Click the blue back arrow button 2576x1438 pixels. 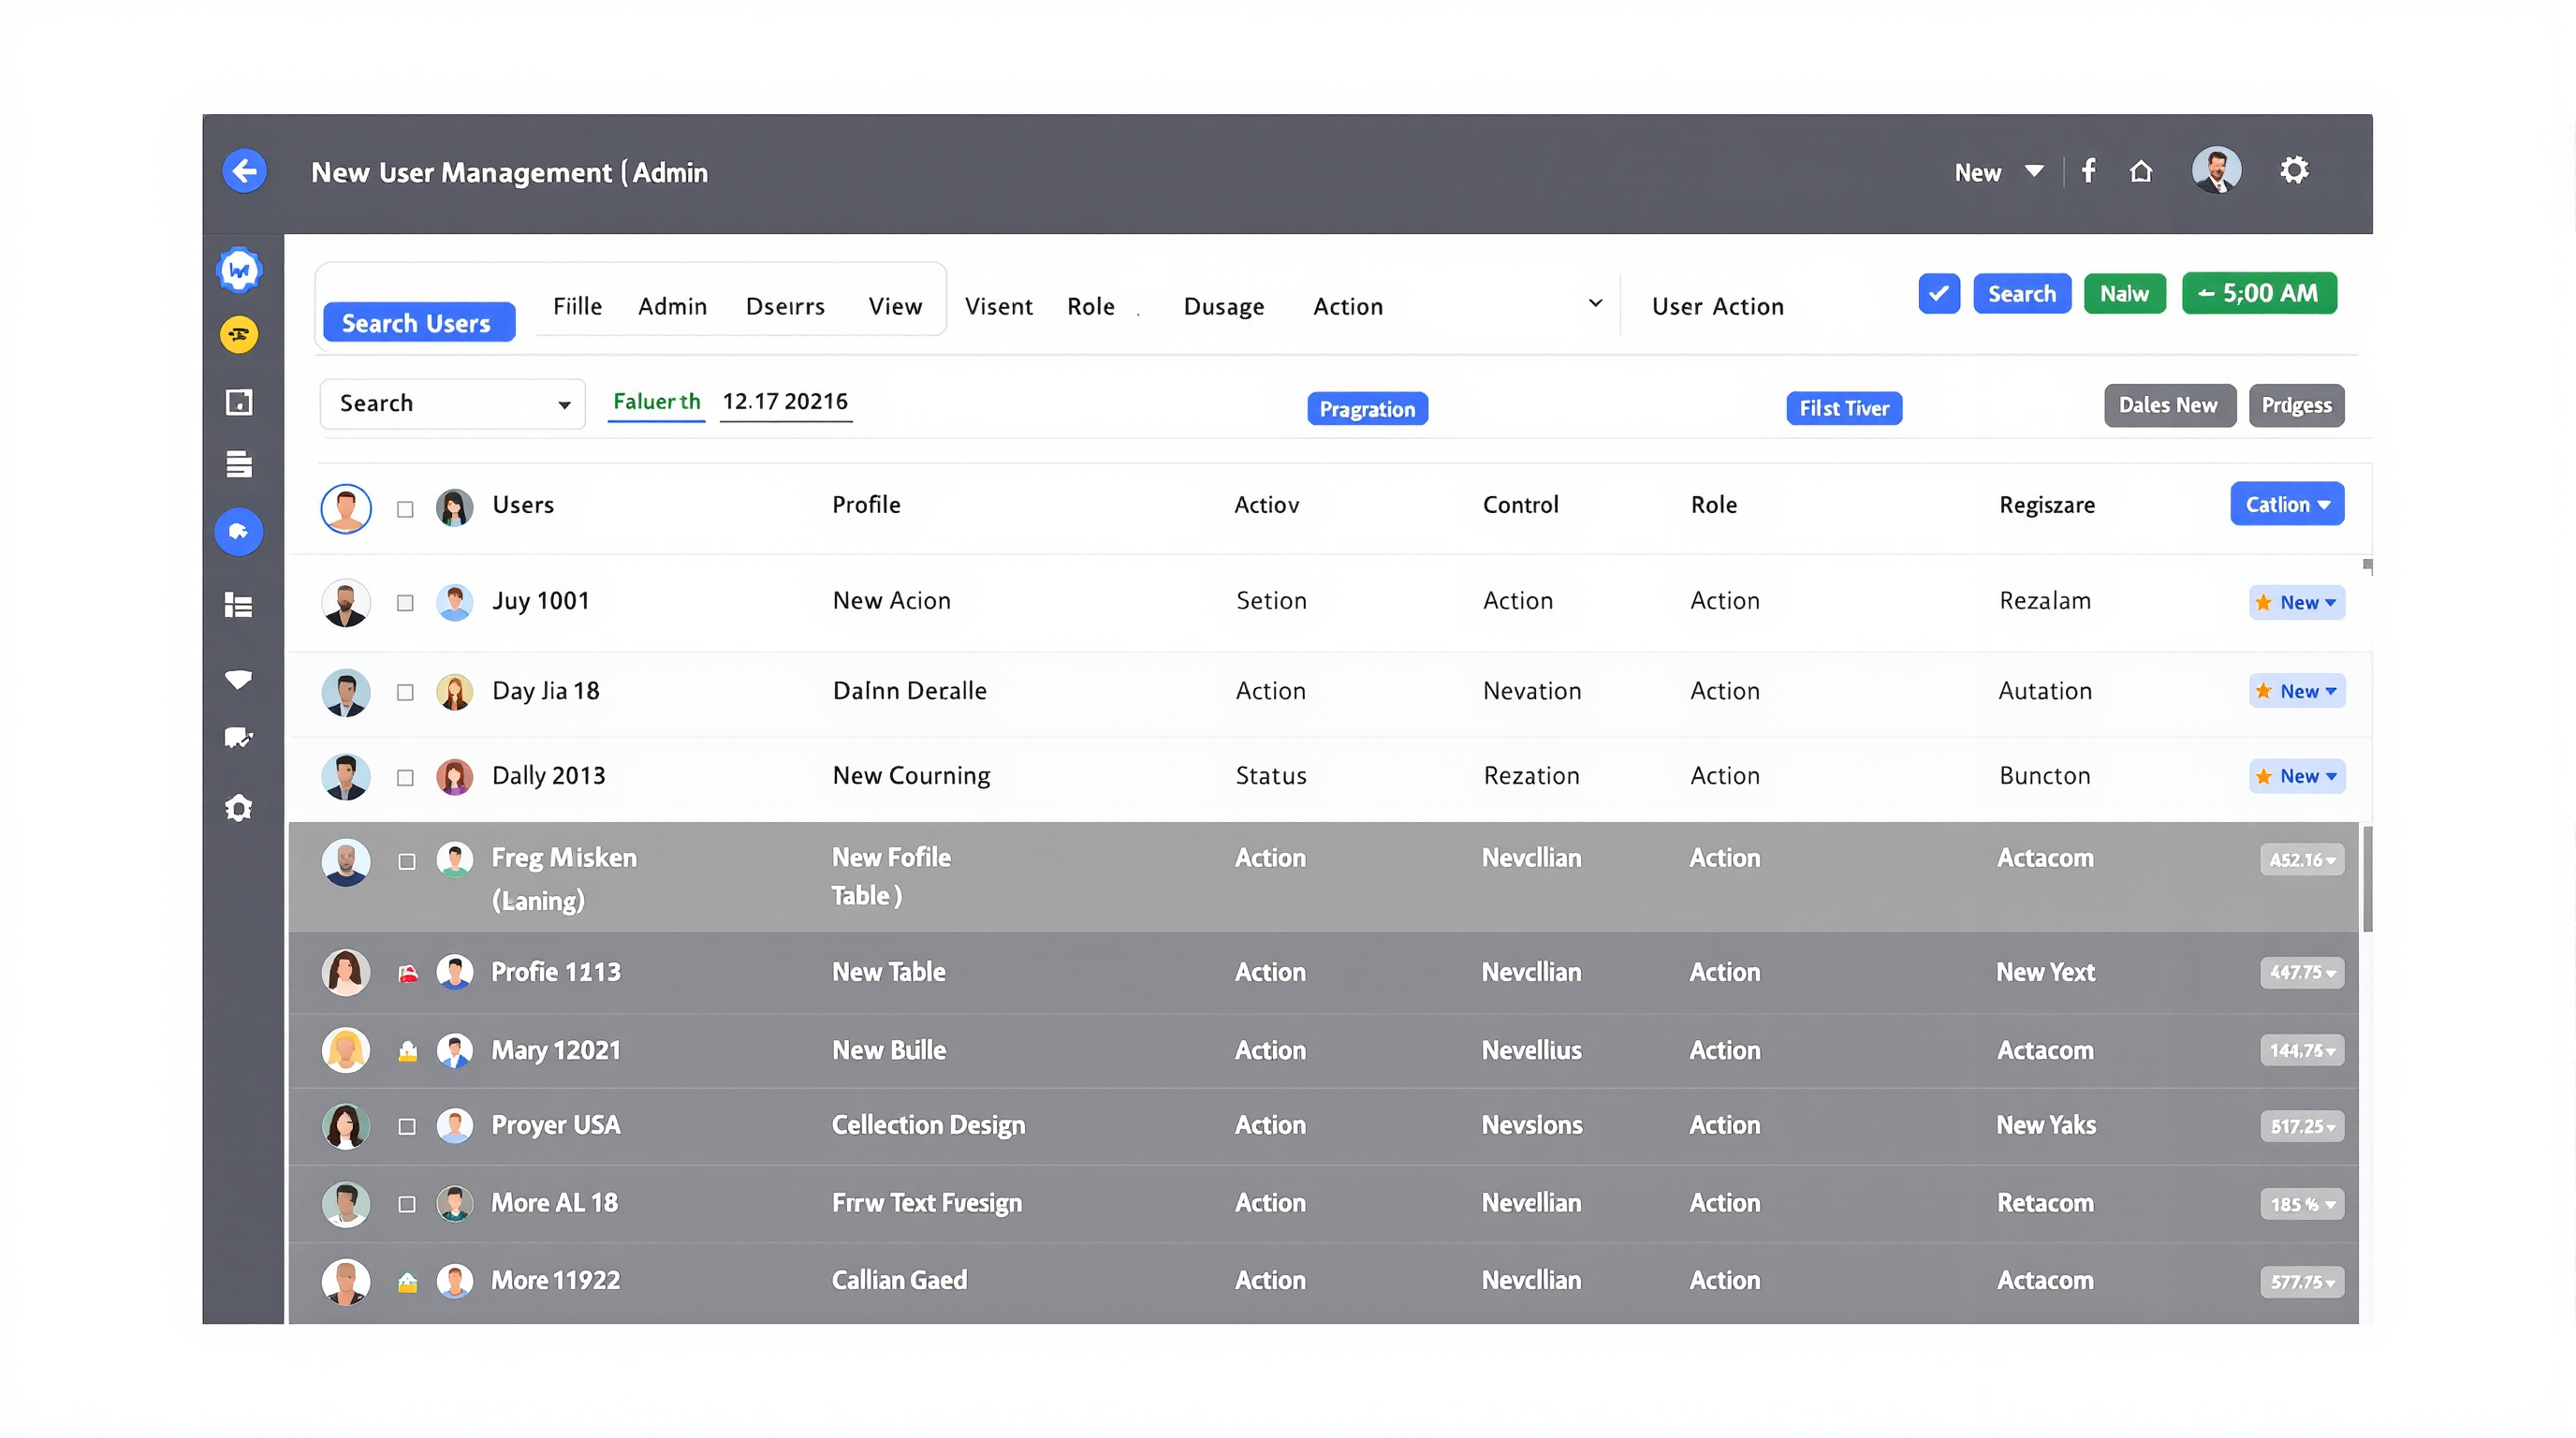pyautogui.click(x=244, y=171)
